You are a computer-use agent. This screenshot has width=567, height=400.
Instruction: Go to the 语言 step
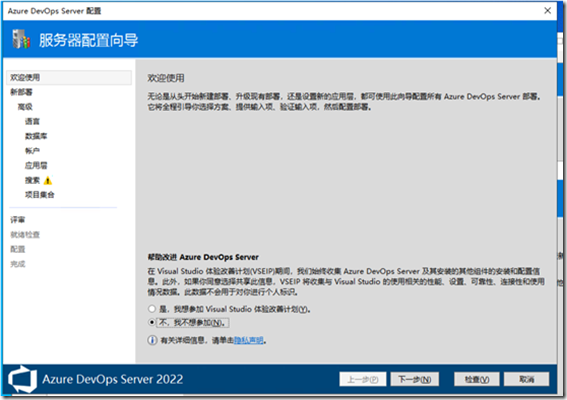pyautogui.click(x=32, y=122)
